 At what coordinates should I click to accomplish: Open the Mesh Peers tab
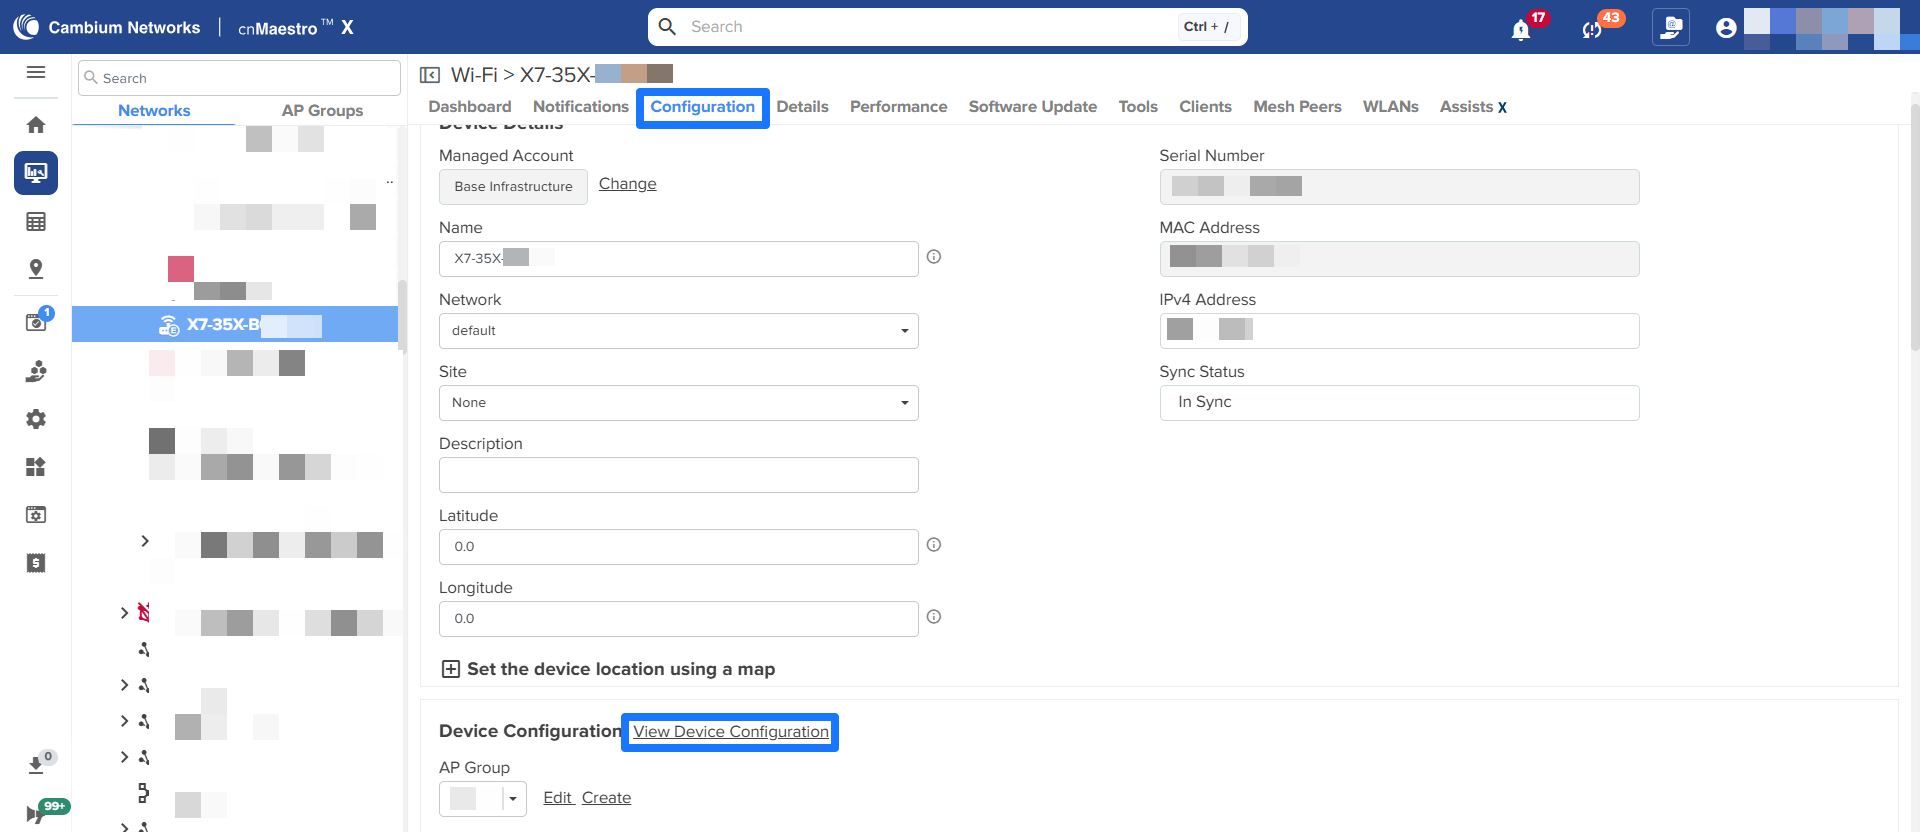(1297, 107)
